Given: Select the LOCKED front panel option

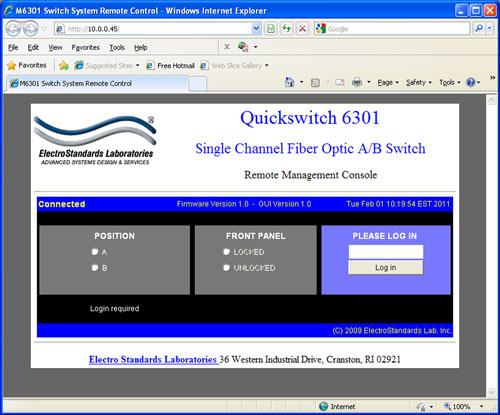Looking at the screenshot, I should pyautogui.click(x=226, y=252).
